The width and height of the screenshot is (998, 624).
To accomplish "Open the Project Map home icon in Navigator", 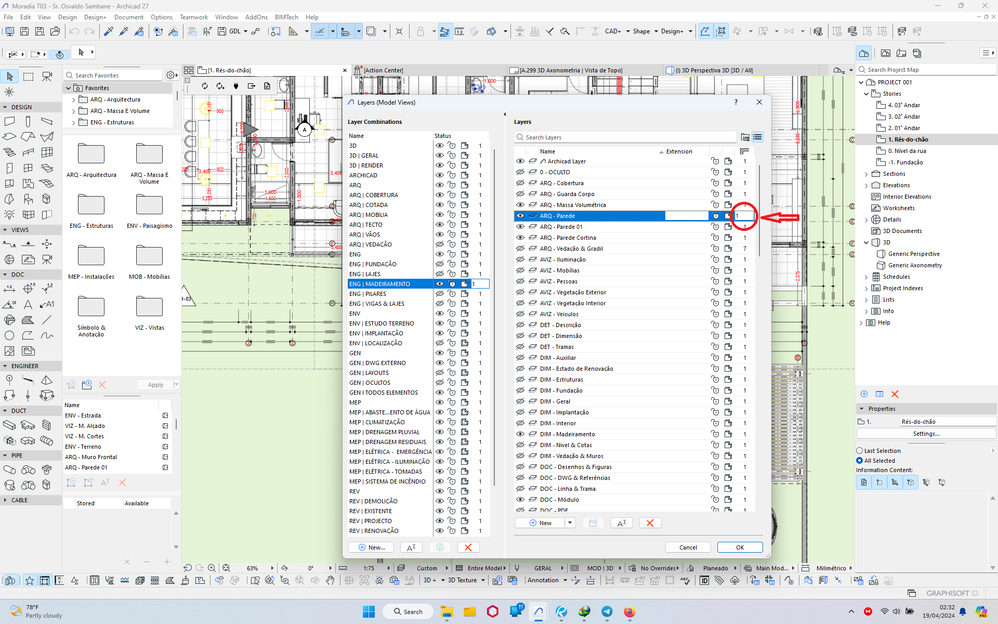I will (x=864, y=53).
